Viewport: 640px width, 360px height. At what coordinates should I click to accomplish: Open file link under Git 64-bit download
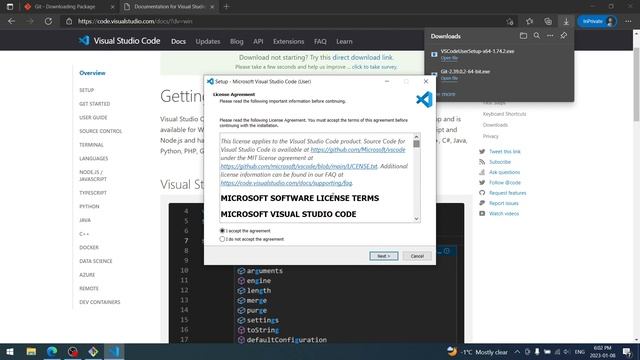coord(449,78)
